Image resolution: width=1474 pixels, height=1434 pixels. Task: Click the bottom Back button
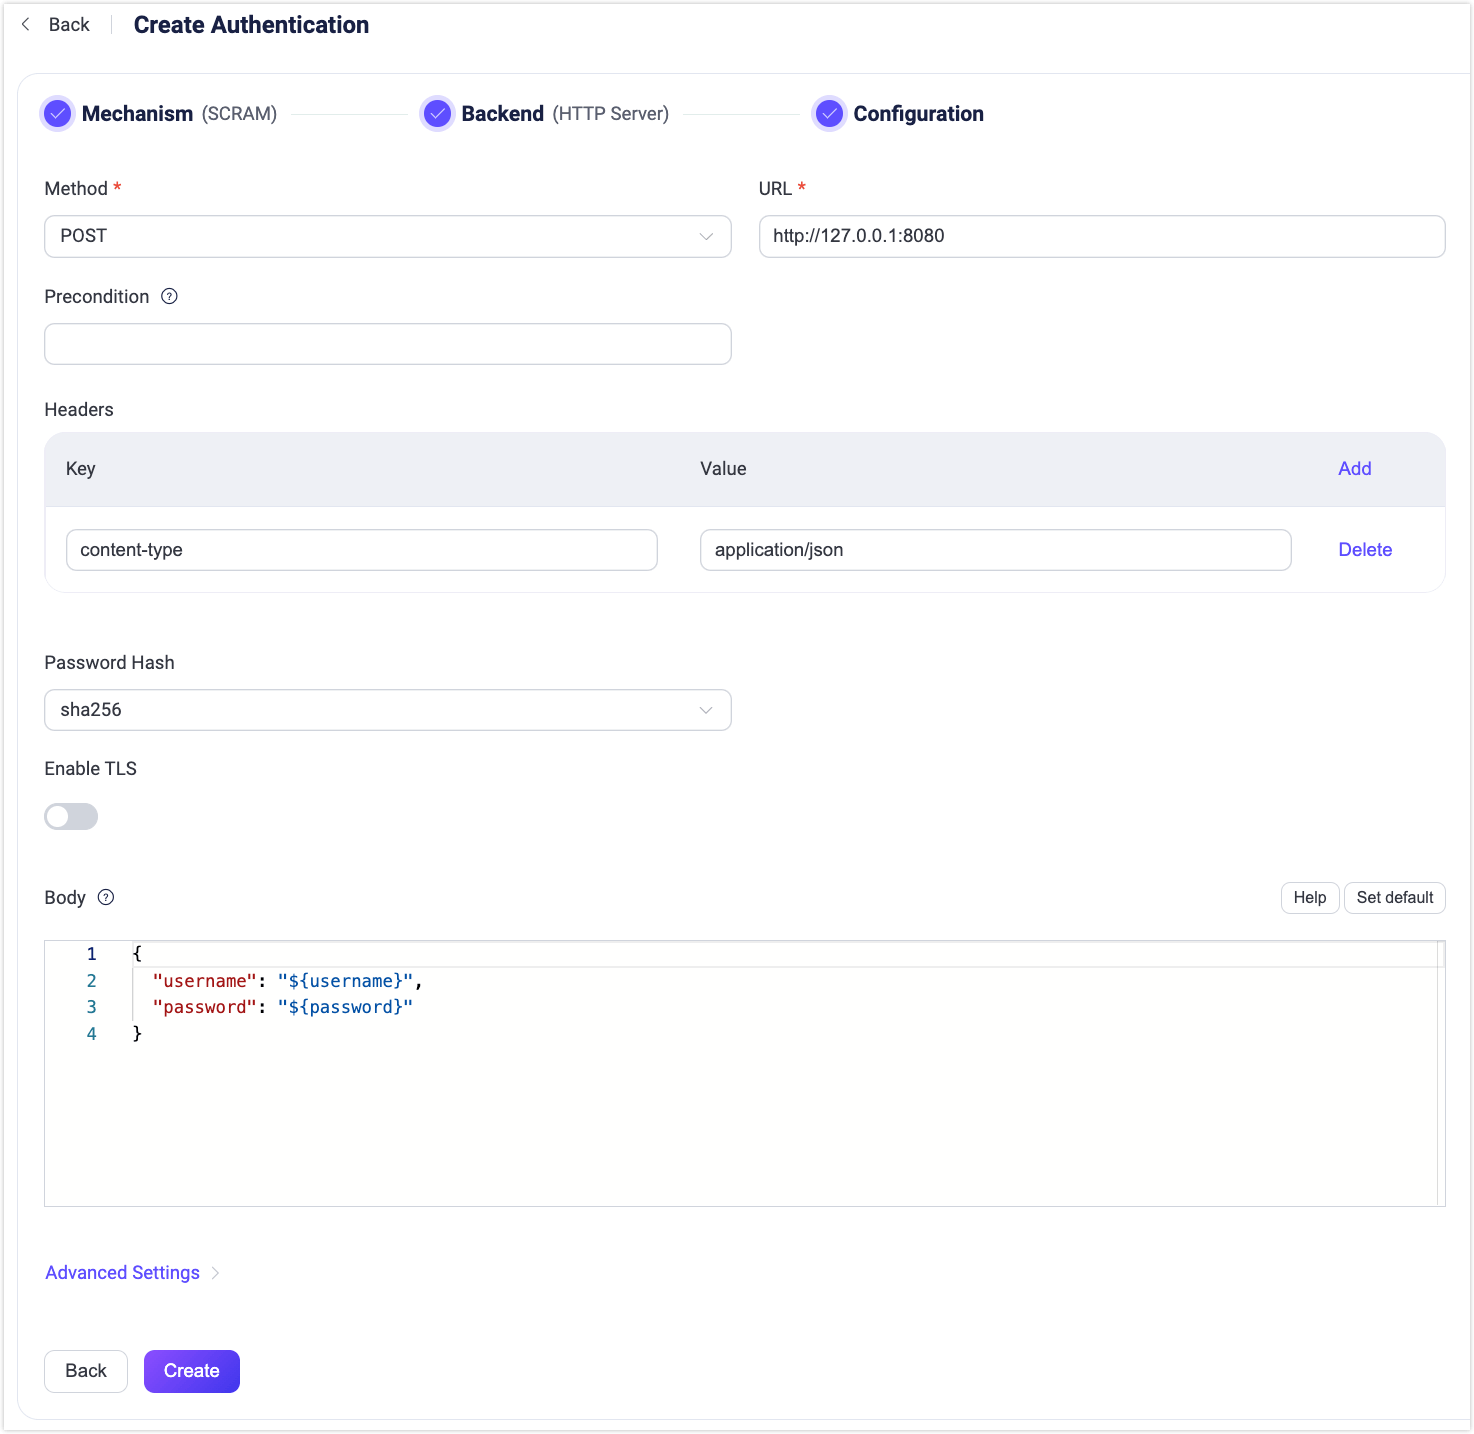(x=86, y=1371)
